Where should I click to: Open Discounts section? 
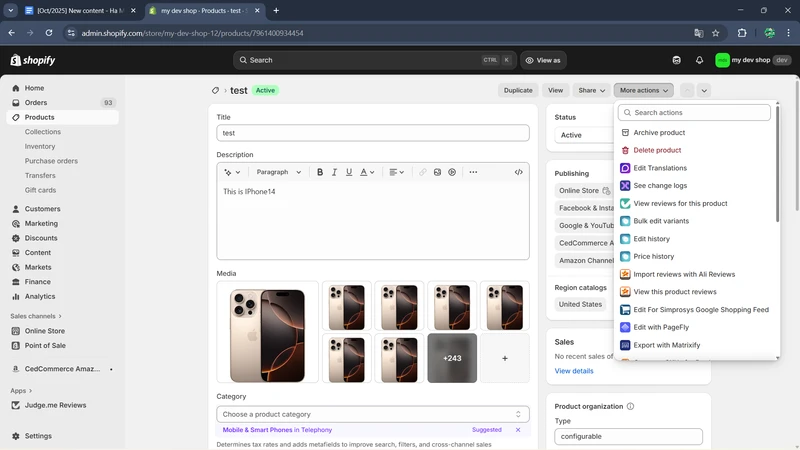click(x=62, y=238)
